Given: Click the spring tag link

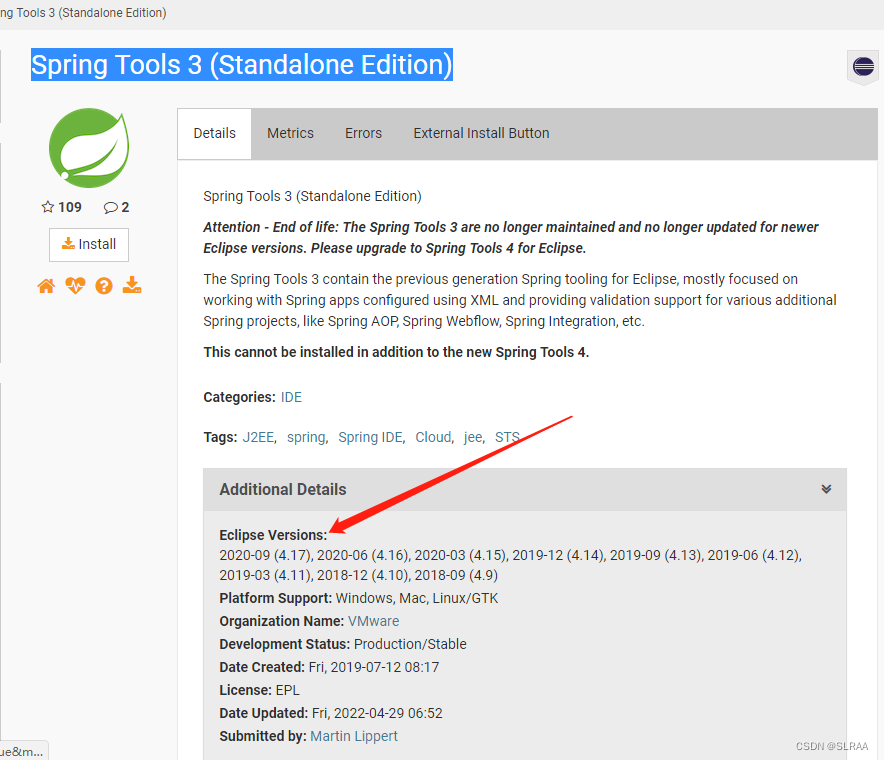Looking at the screenshot, I should [306, 438].
